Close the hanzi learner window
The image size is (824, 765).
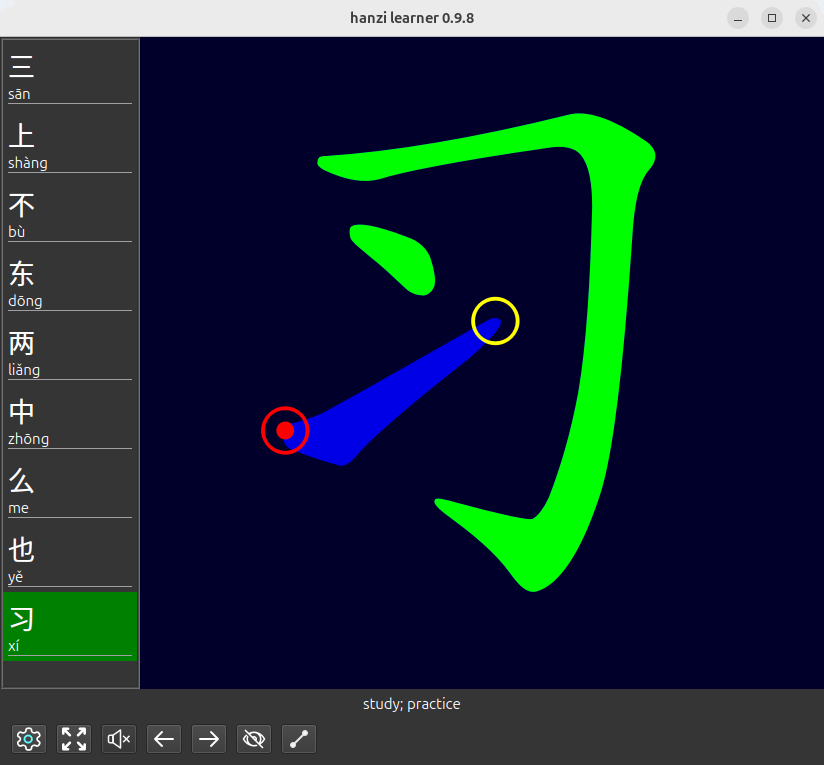click(x=806, y=18)
